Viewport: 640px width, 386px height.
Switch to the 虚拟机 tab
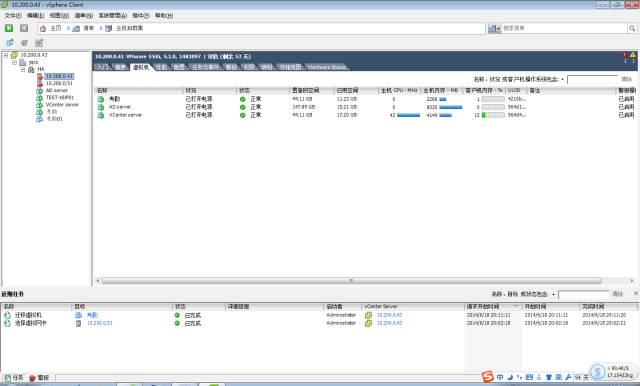coord(141,67)
